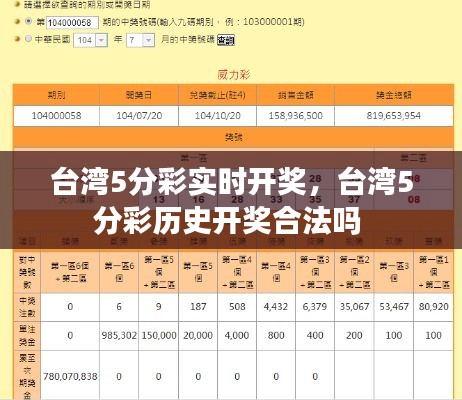Viewport: 462px width, 400px height.
Task: Click the winners count 187 cell
Action: [198, 307]
